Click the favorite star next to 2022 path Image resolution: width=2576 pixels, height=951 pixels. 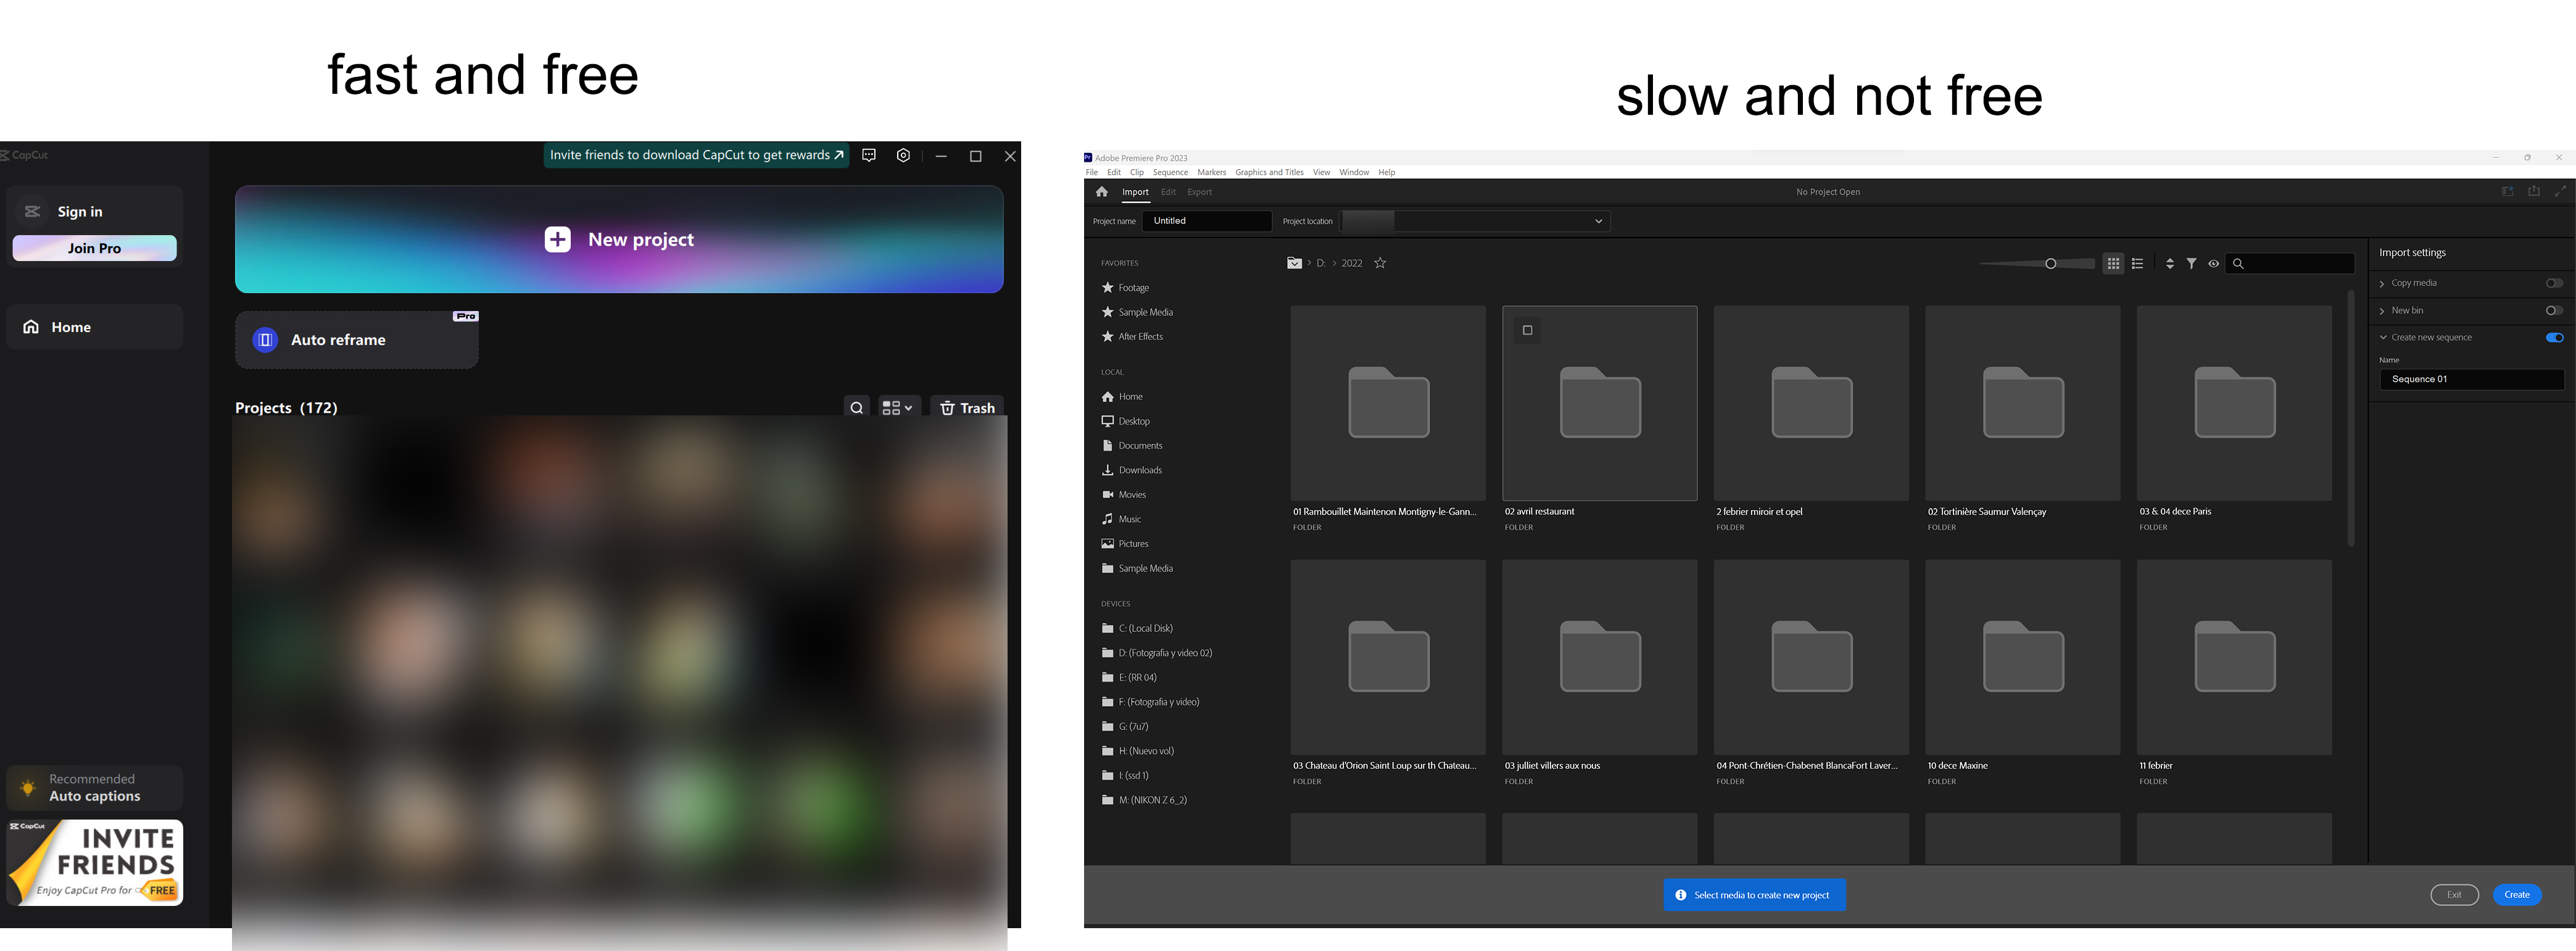(x=1379, y=262)
